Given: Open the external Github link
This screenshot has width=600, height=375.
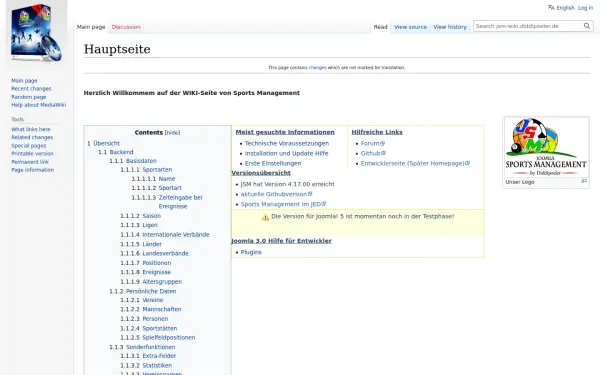Looking at the screenshot, I should (373, 153).
